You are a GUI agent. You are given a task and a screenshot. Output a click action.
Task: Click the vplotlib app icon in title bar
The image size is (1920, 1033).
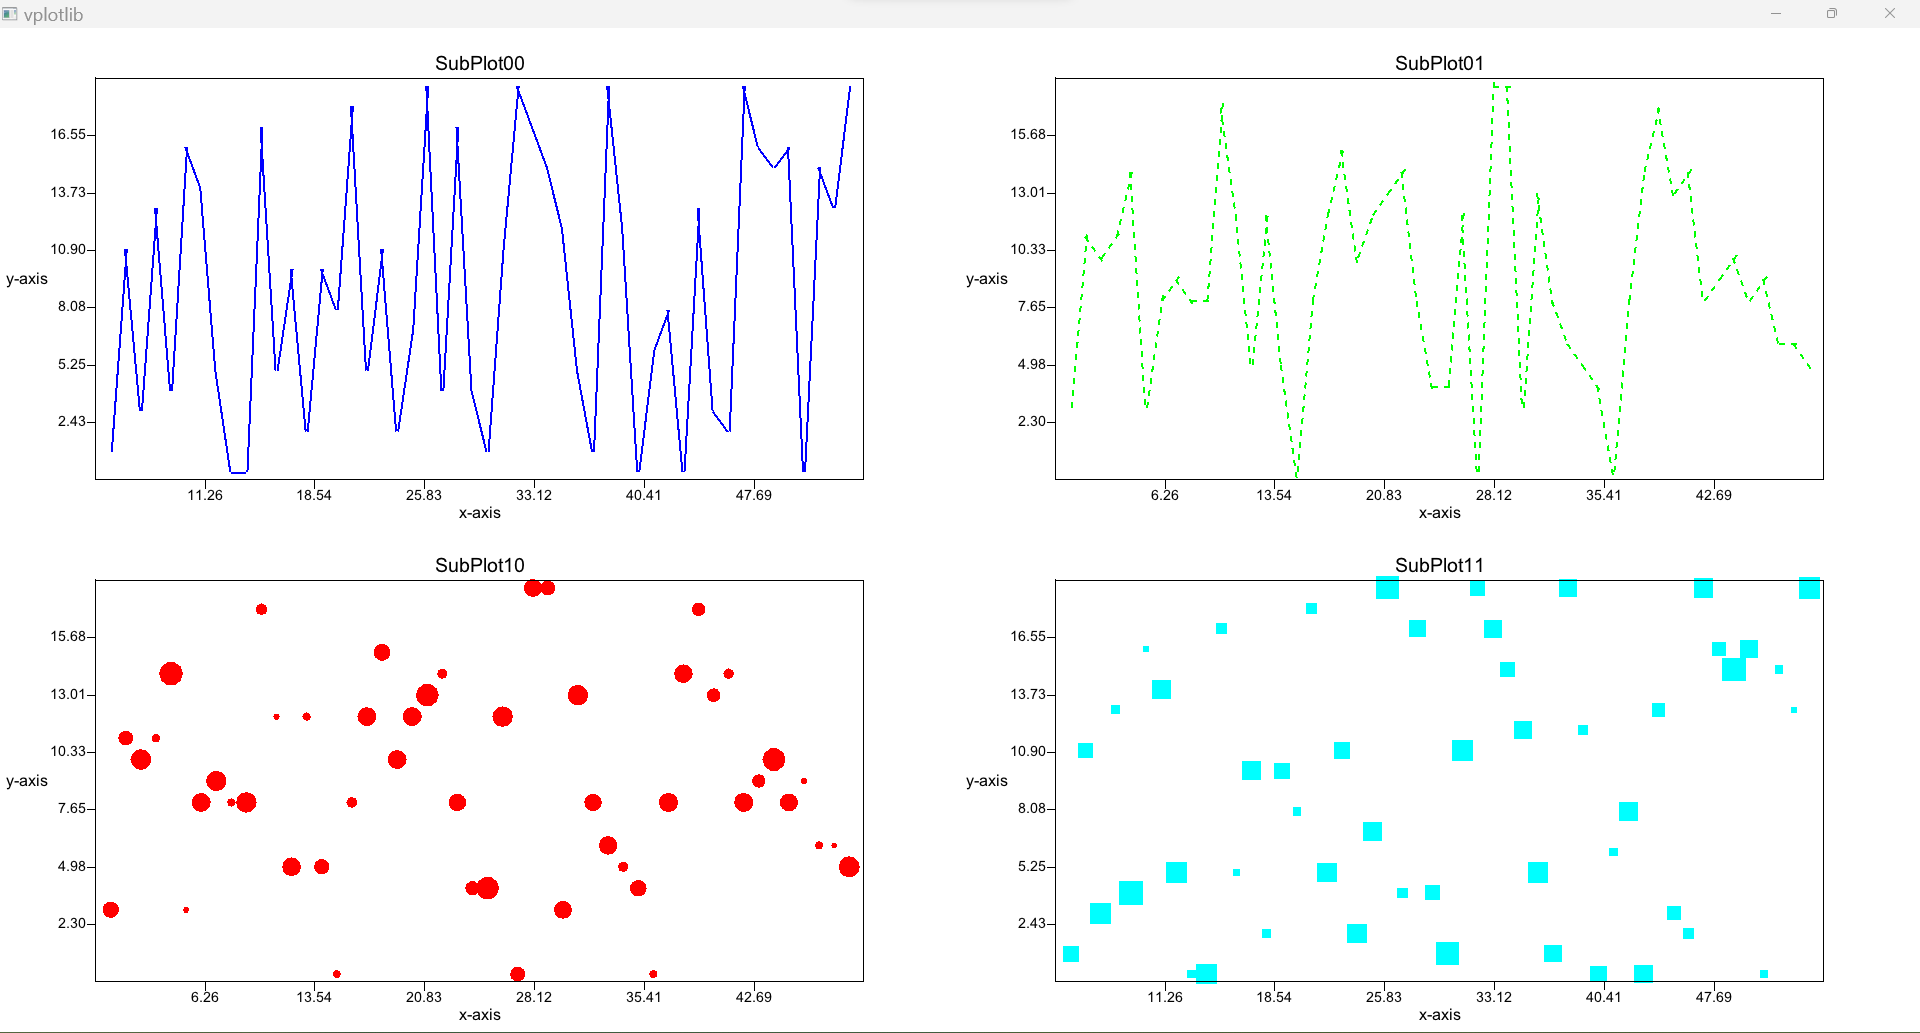[x=10, y=14]
